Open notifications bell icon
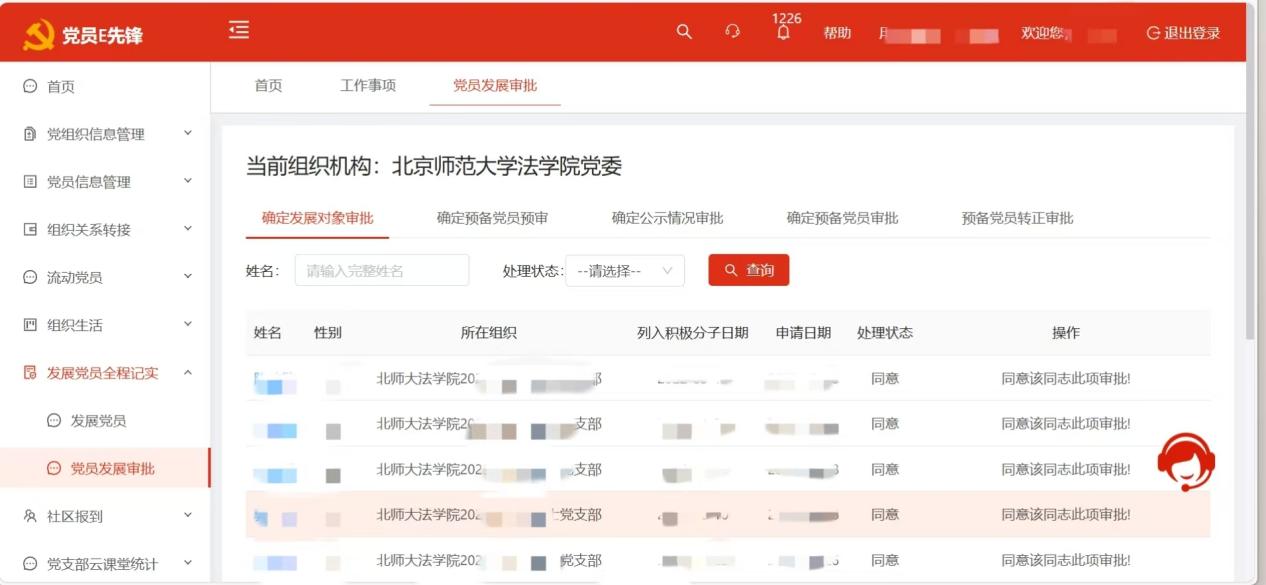Viewport: 1266px width, 585px height. [x=783, y=33]
